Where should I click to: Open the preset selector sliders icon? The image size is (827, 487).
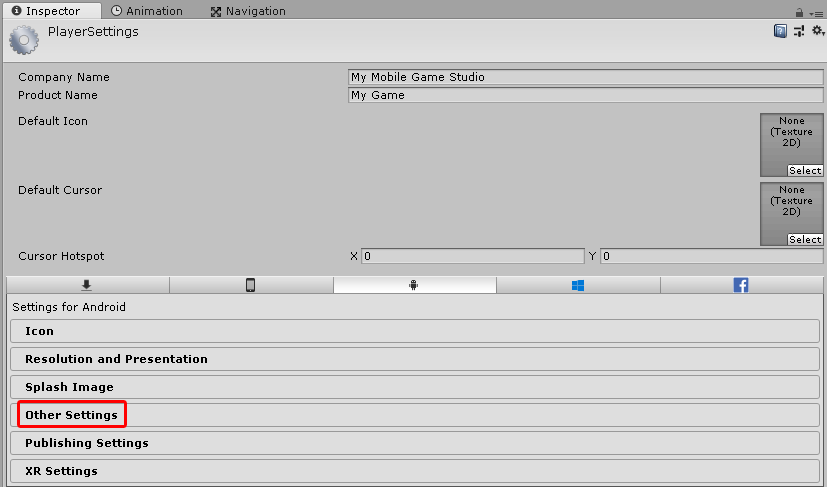tap(799, 31)
